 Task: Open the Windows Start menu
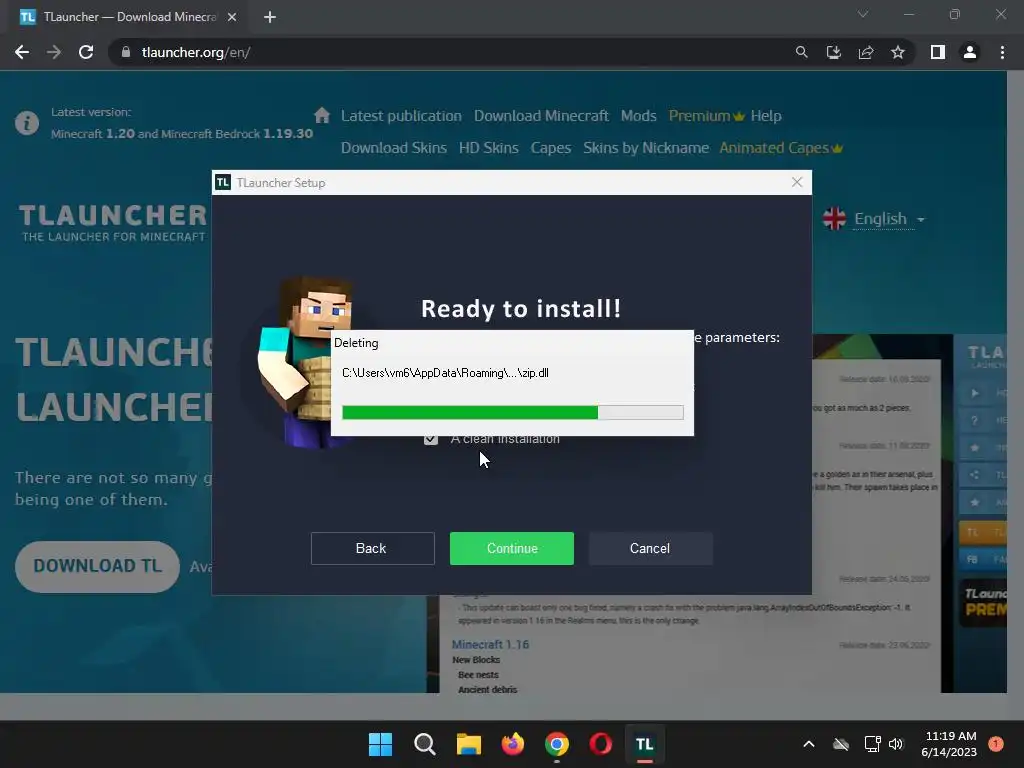coord(380,744)
